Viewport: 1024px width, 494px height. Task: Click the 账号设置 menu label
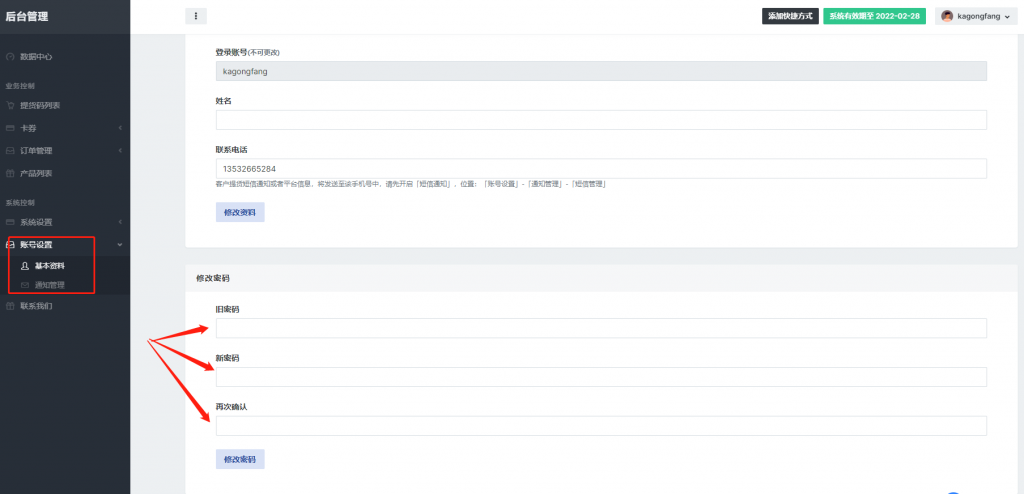point(36,244)
